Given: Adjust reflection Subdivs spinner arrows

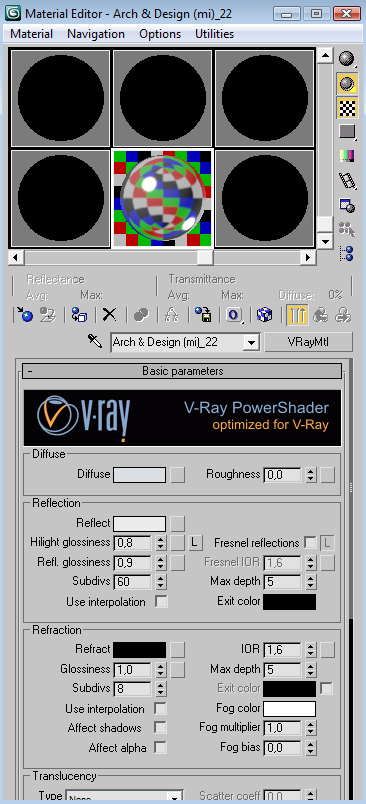Looking at the screenshot, I should [x=161, y=581].
